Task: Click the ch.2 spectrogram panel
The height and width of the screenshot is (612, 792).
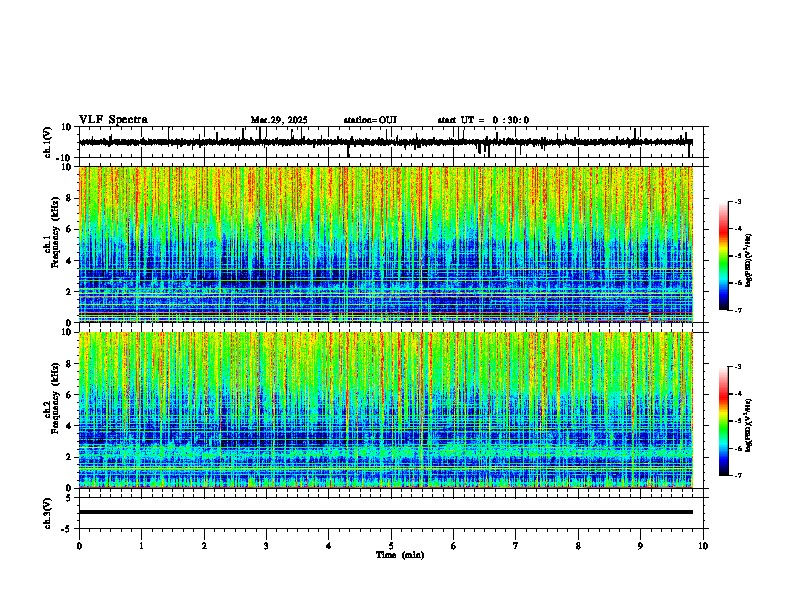Action: (x=386, y=410)
